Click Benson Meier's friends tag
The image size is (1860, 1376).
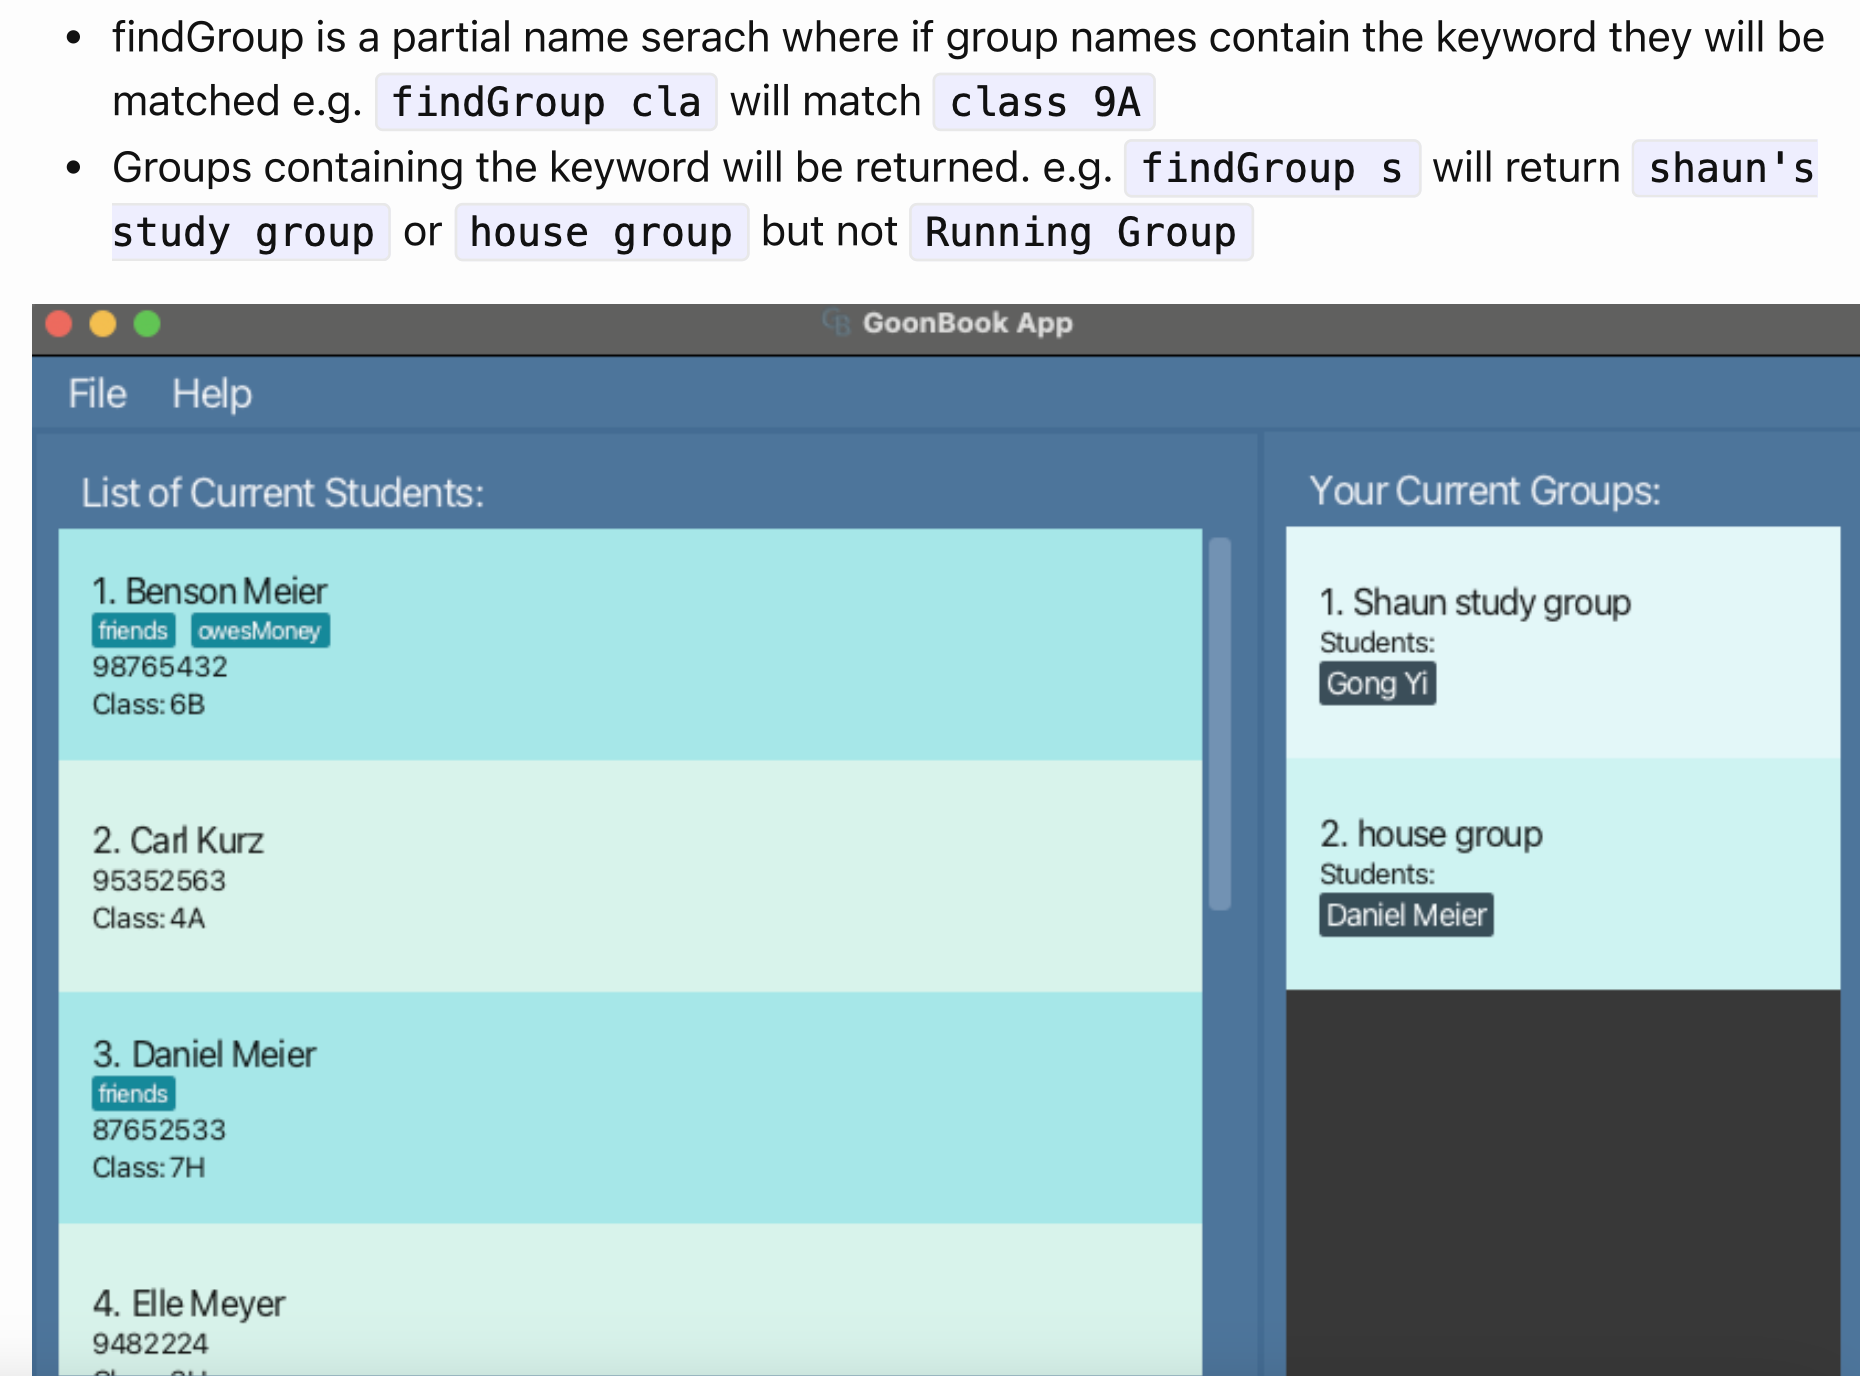pos(133,631)
